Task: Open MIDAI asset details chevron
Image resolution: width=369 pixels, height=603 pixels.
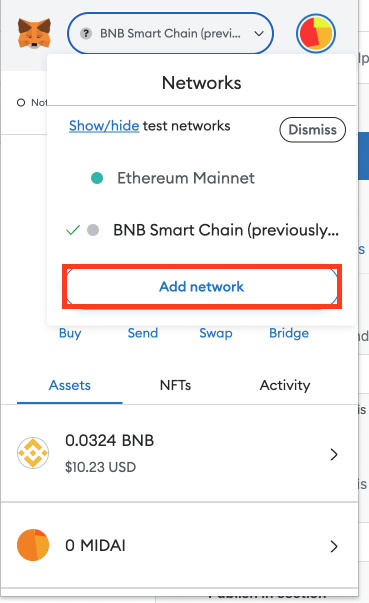Action: coord(334,546)
